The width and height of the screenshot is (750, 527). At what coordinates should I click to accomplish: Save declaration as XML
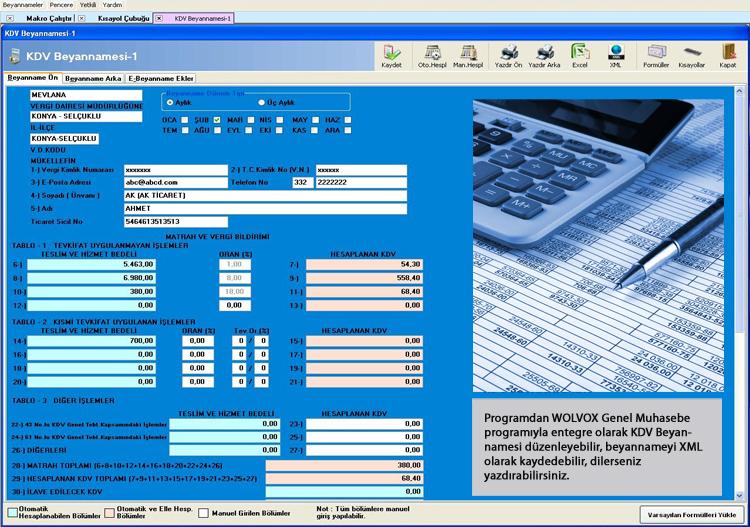(x=616, y=55)
